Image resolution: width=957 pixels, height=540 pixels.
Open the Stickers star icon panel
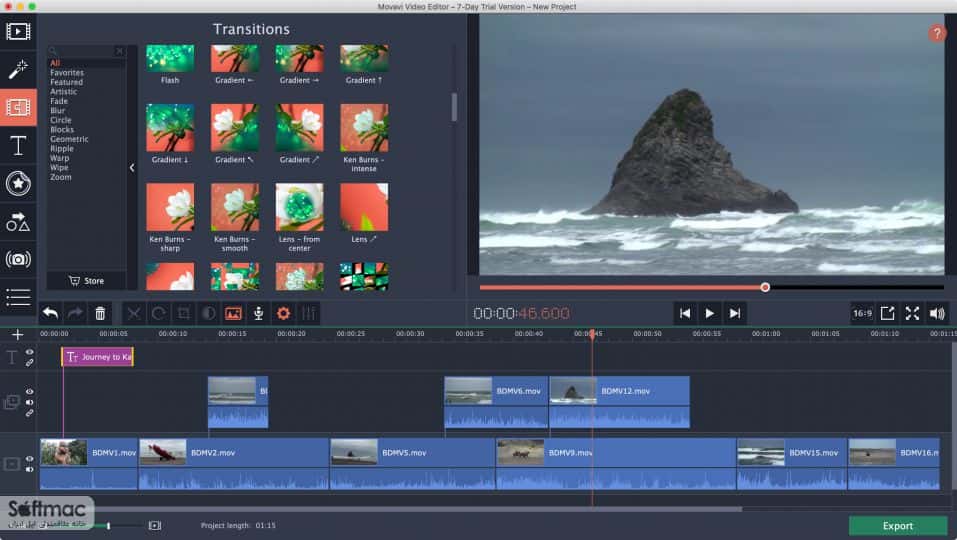click(18, 183)
